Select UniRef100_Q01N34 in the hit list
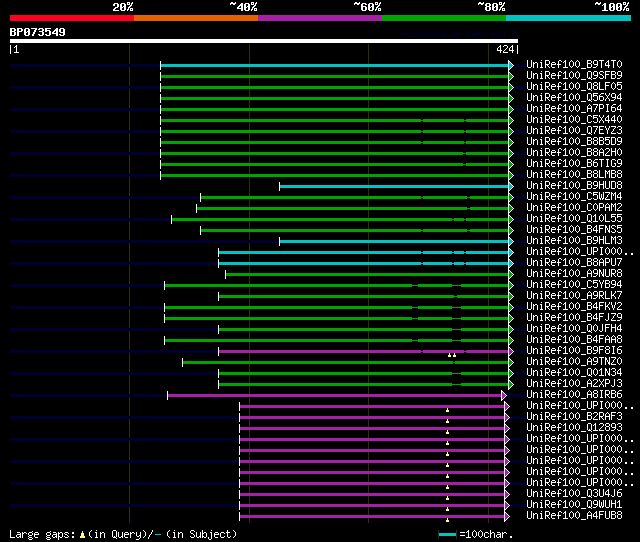The image size is (640, 542). [x=574, y=373]
